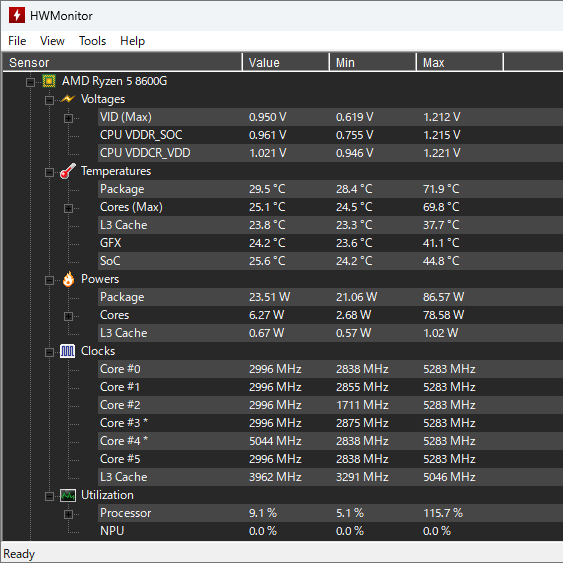Click the HWMonitor lightning bolt app icon

17,15
